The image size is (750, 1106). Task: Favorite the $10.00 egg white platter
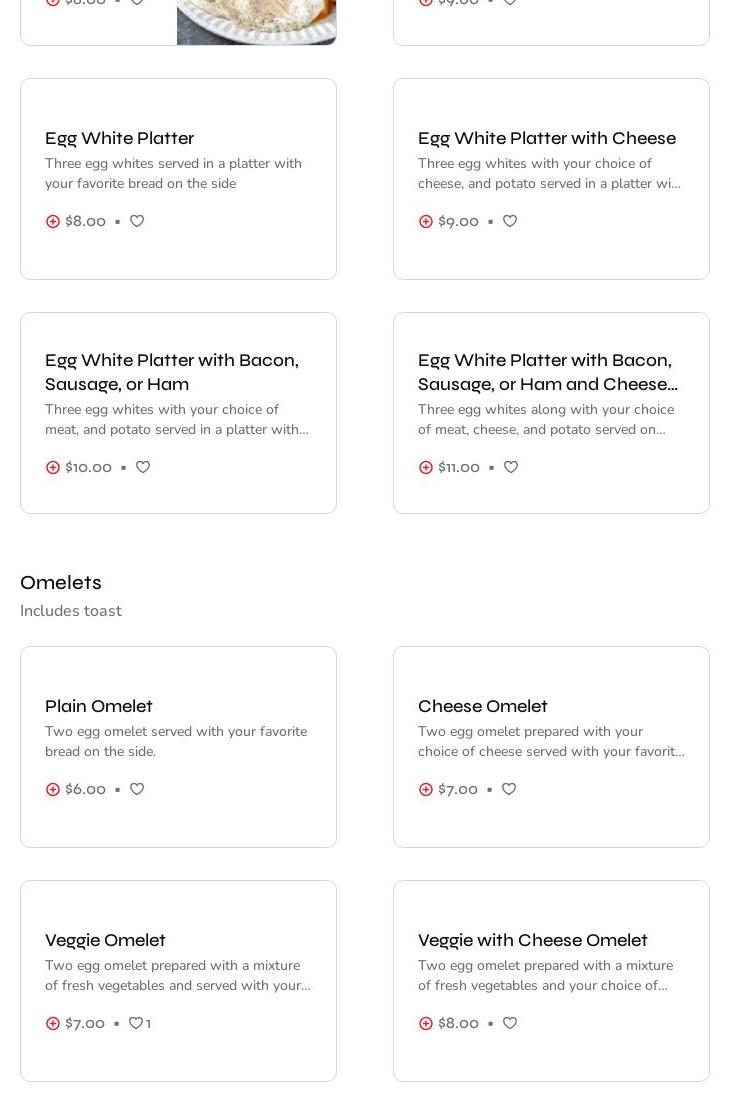pos(143,467)
